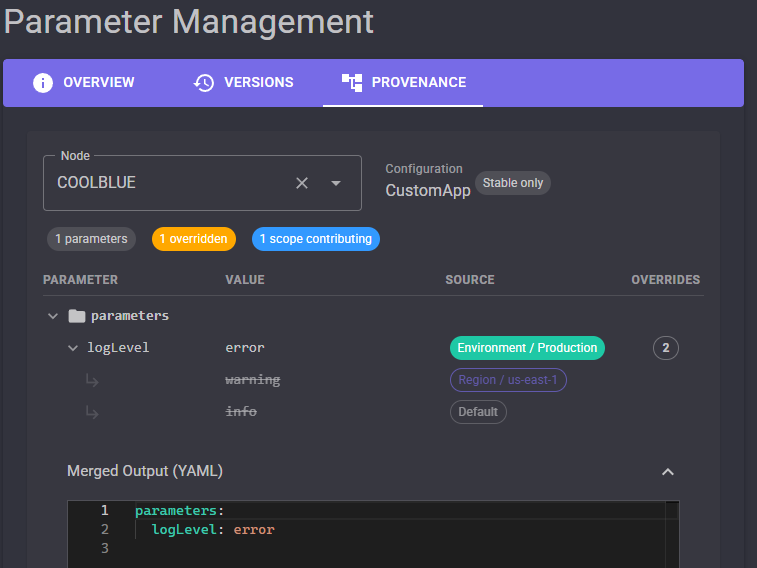The width and height of the screenshot is (757, 568).
Task: Select the Provenance tab
Action: (403, 83)
